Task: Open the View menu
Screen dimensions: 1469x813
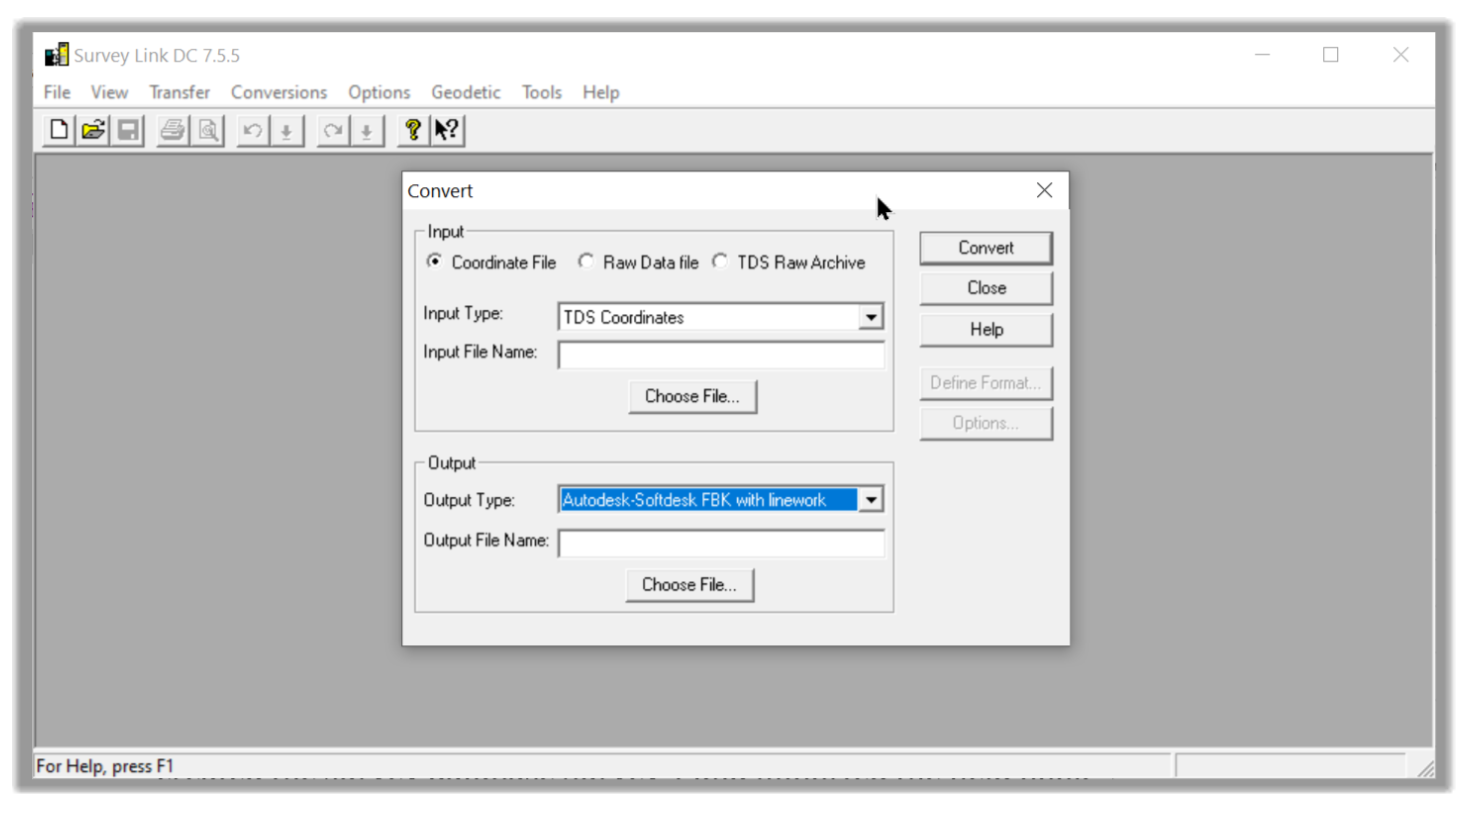Action: point(109,92)
